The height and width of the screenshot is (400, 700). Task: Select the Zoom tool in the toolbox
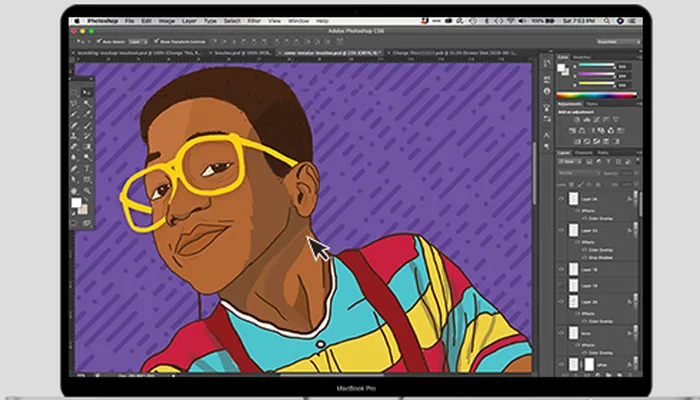87,191
